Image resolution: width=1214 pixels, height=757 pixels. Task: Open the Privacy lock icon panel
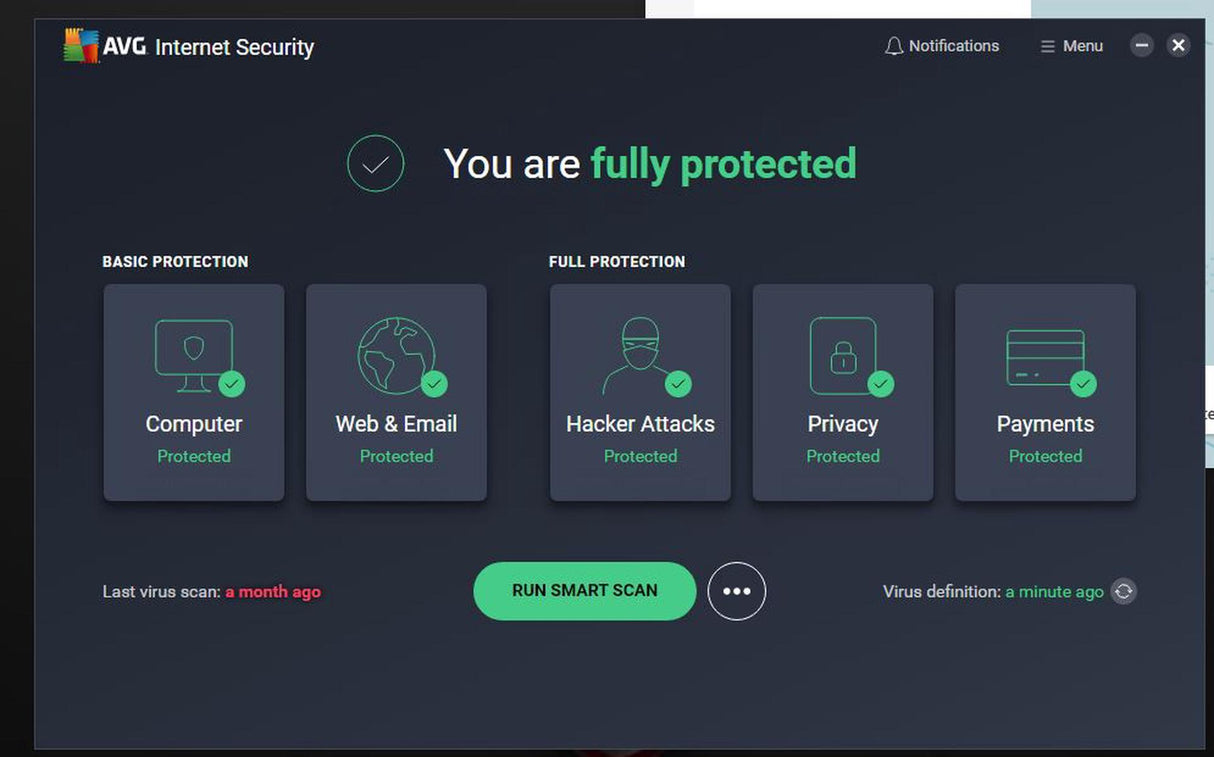coord(842,350)
